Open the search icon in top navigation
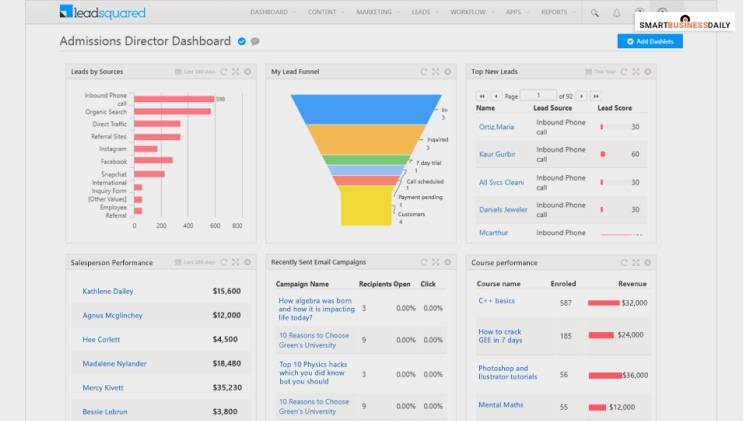 (594, 13)
